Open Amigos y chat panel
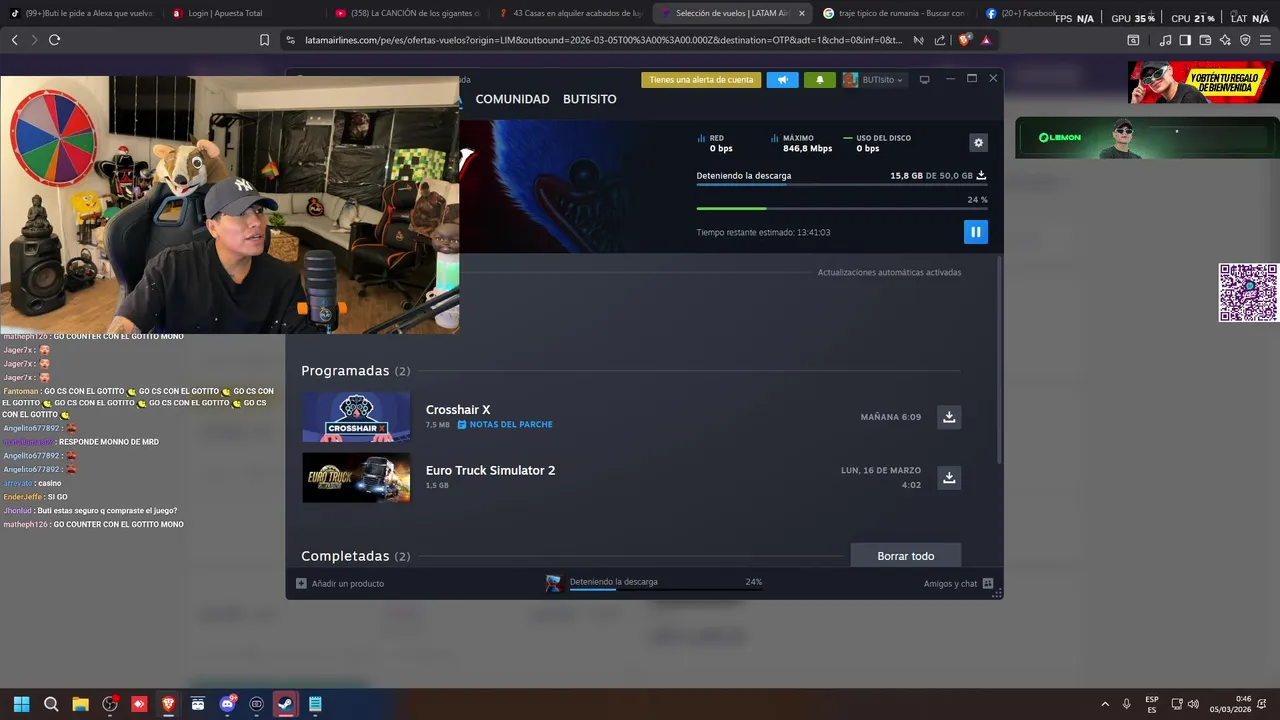 (x=958, y=583)
